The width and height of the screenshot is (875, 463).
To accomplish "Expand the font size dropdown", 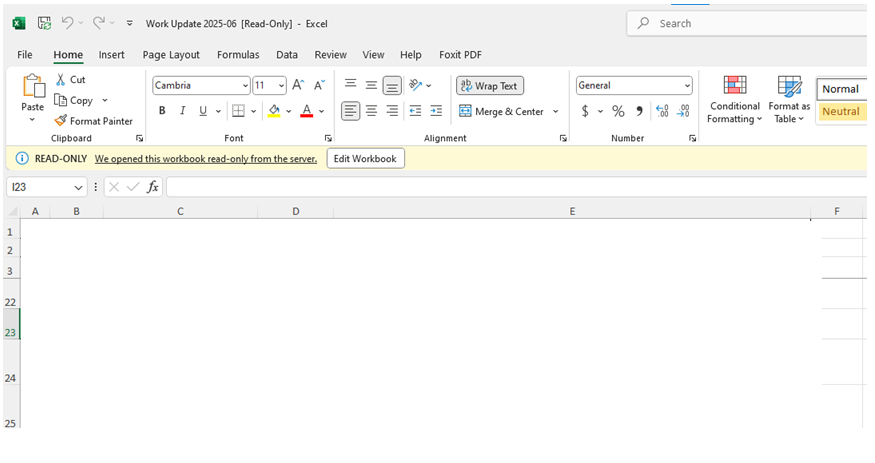I will [x=281, y=85].
